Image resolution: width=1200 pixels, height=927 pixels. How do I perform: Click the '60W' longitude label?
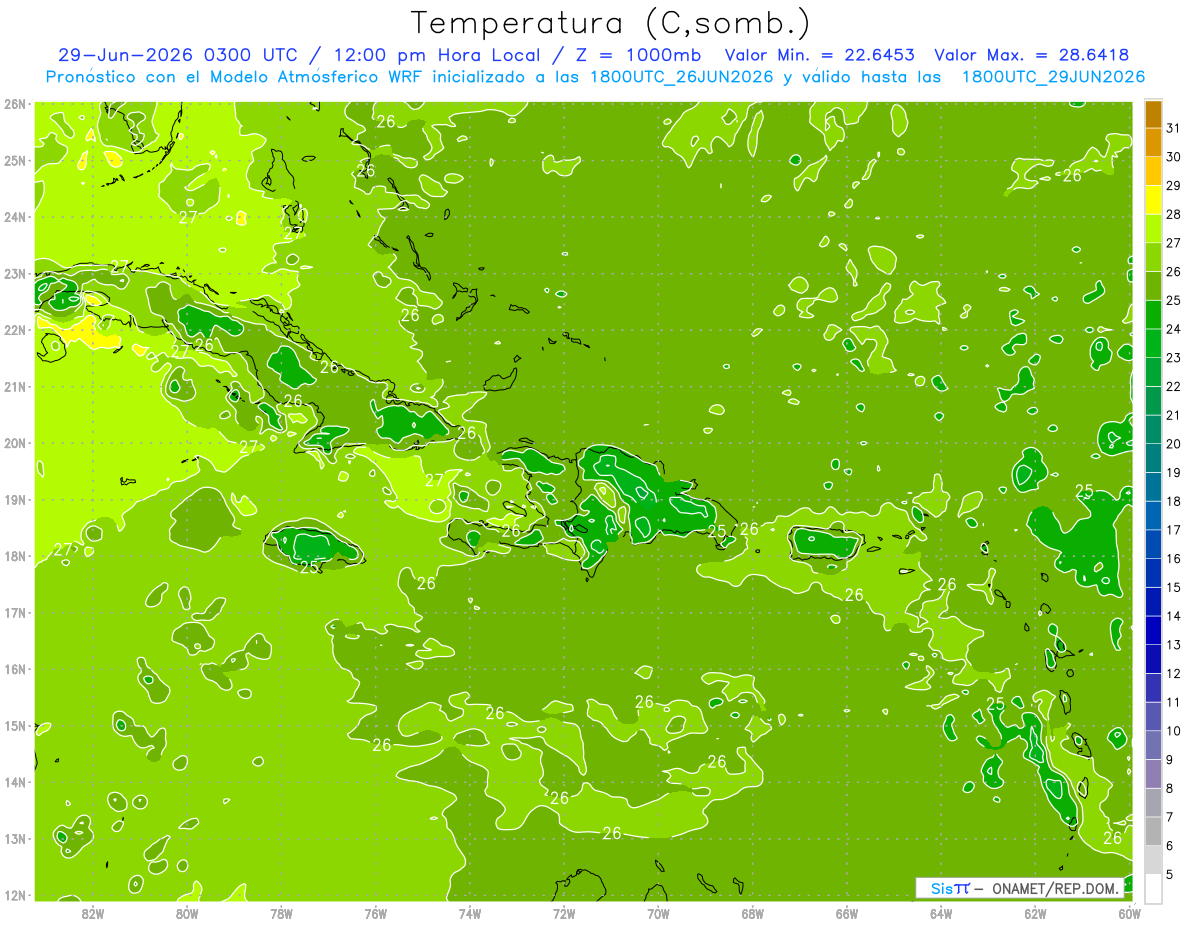[1130, 913]
